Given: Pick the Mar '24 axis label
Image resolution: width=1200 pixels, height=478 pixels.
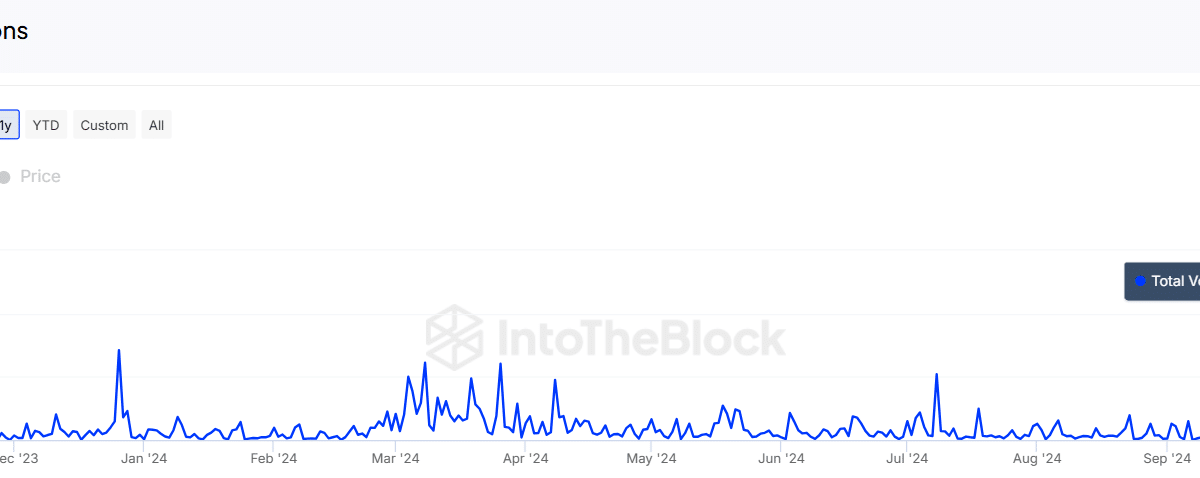Looking at the screenshot, I should (396, 459).
